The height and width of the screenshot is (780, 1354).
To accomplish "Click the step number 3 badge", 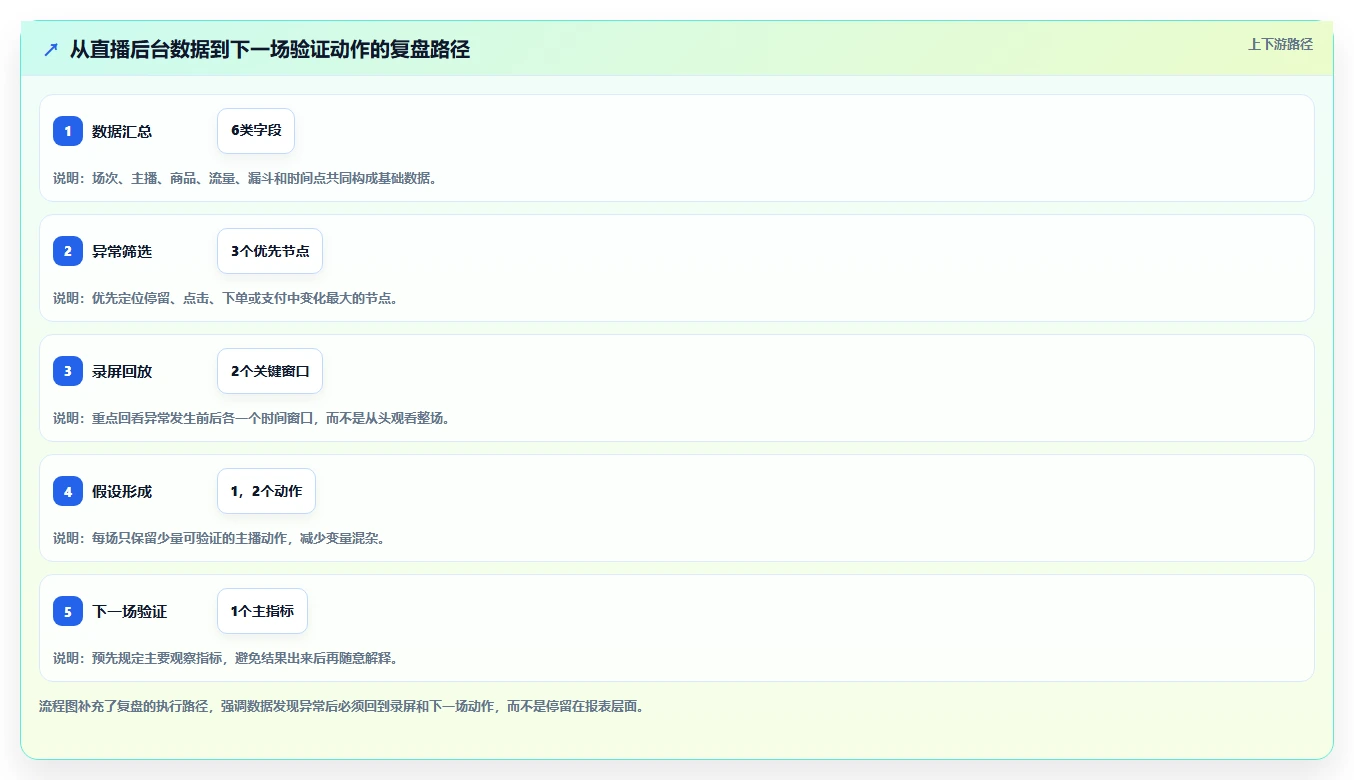I will 68,371.
